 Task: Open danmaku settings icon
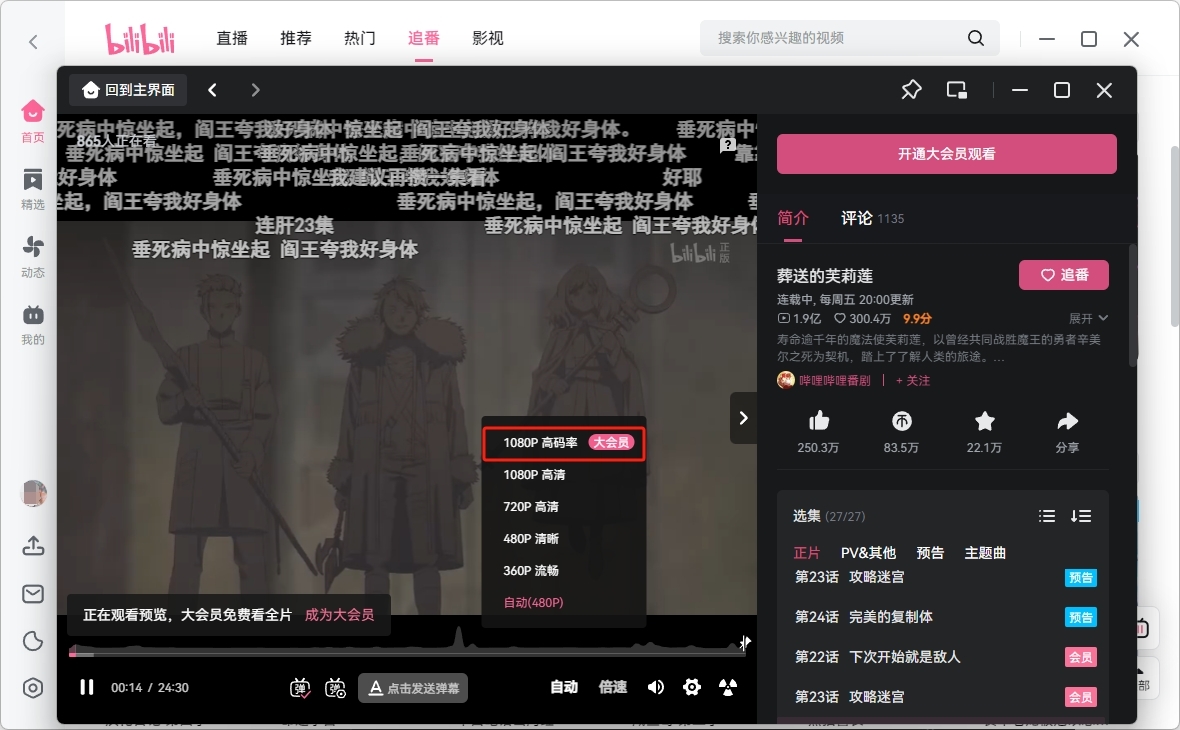coord(335,687)
